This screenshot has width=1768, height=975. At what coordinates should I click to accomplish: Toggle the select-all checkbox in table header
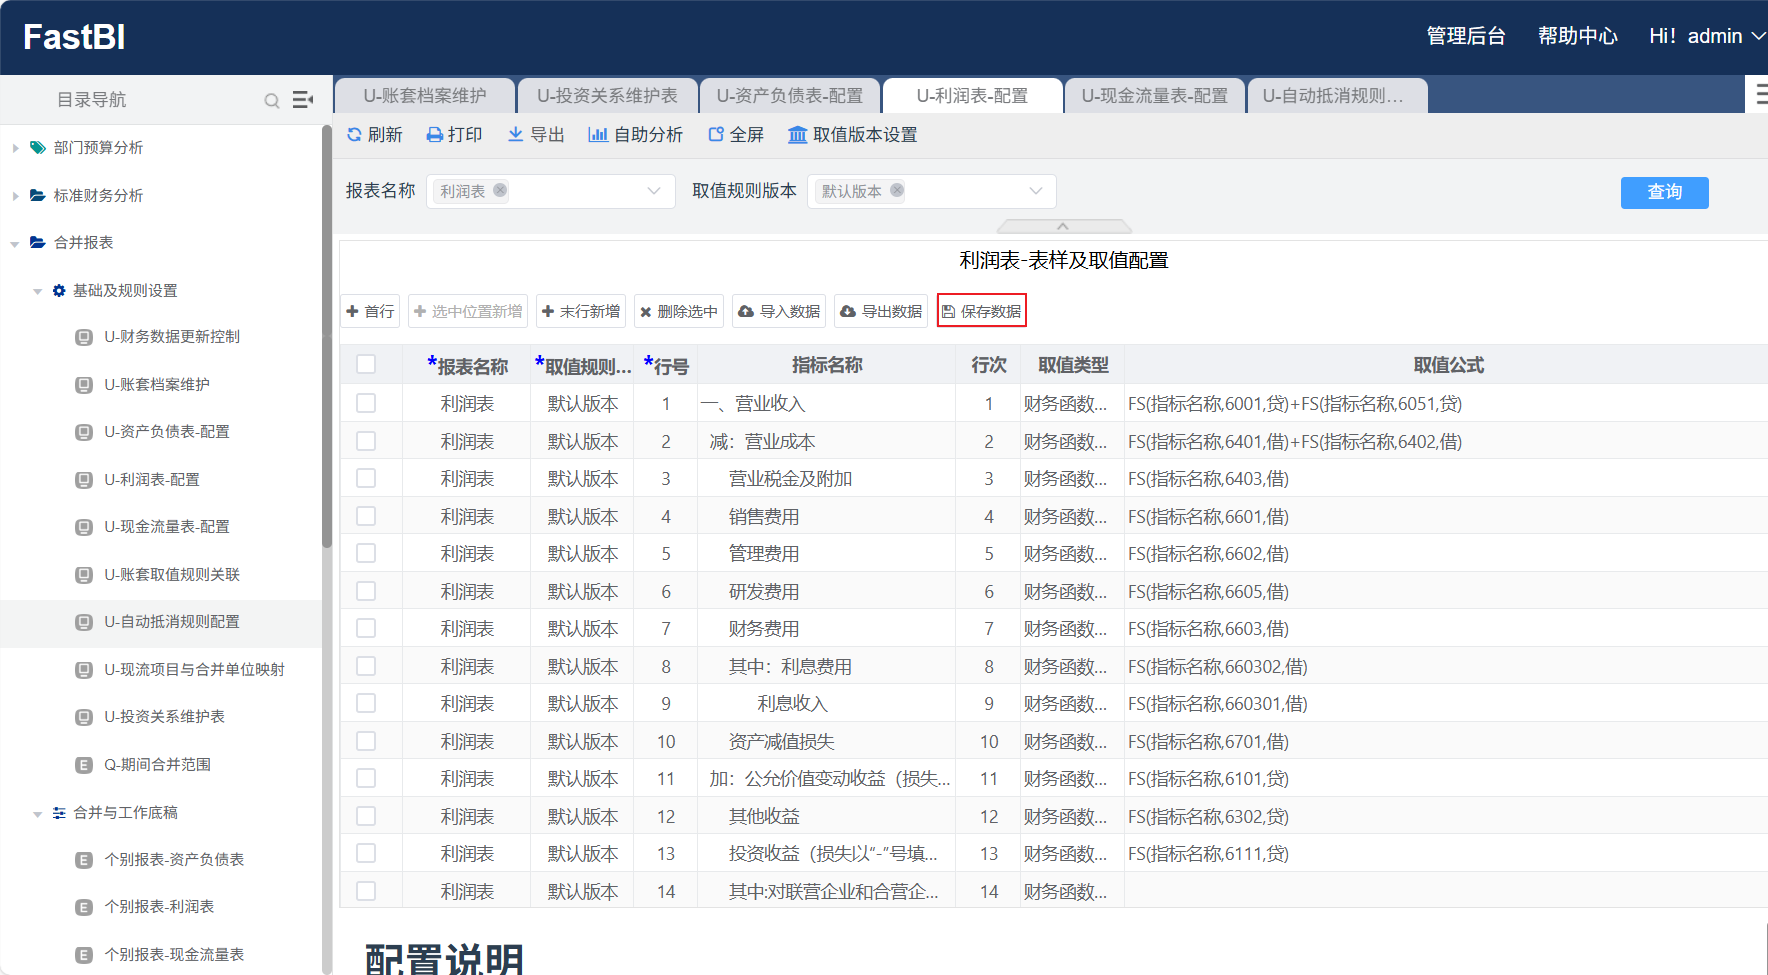[x=366, y=365]
